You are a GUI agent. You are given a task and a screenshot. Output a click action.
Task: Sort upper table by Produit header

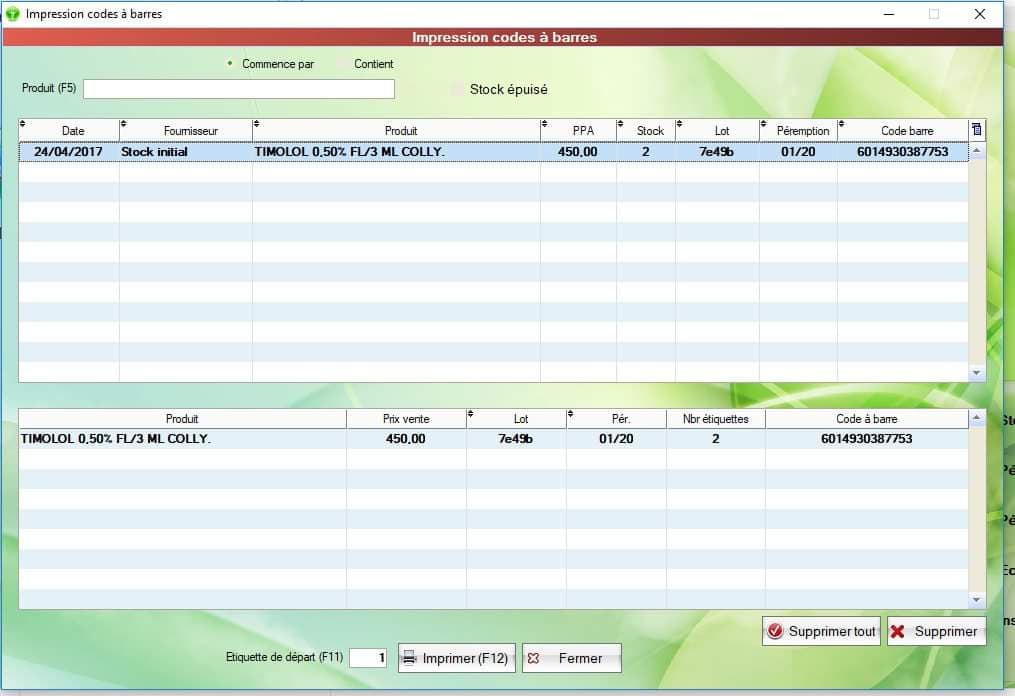coord(396,131)
